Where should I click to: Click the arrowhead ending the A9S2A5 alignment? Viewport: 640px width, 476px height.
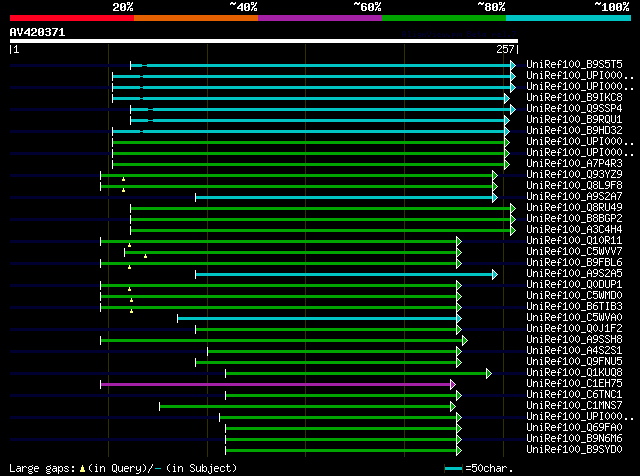(495, 274)
